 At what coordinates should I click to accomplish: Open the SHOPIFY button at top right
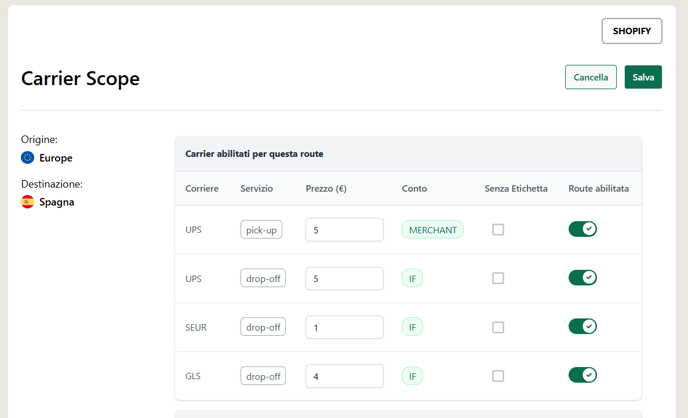point(632,31)
